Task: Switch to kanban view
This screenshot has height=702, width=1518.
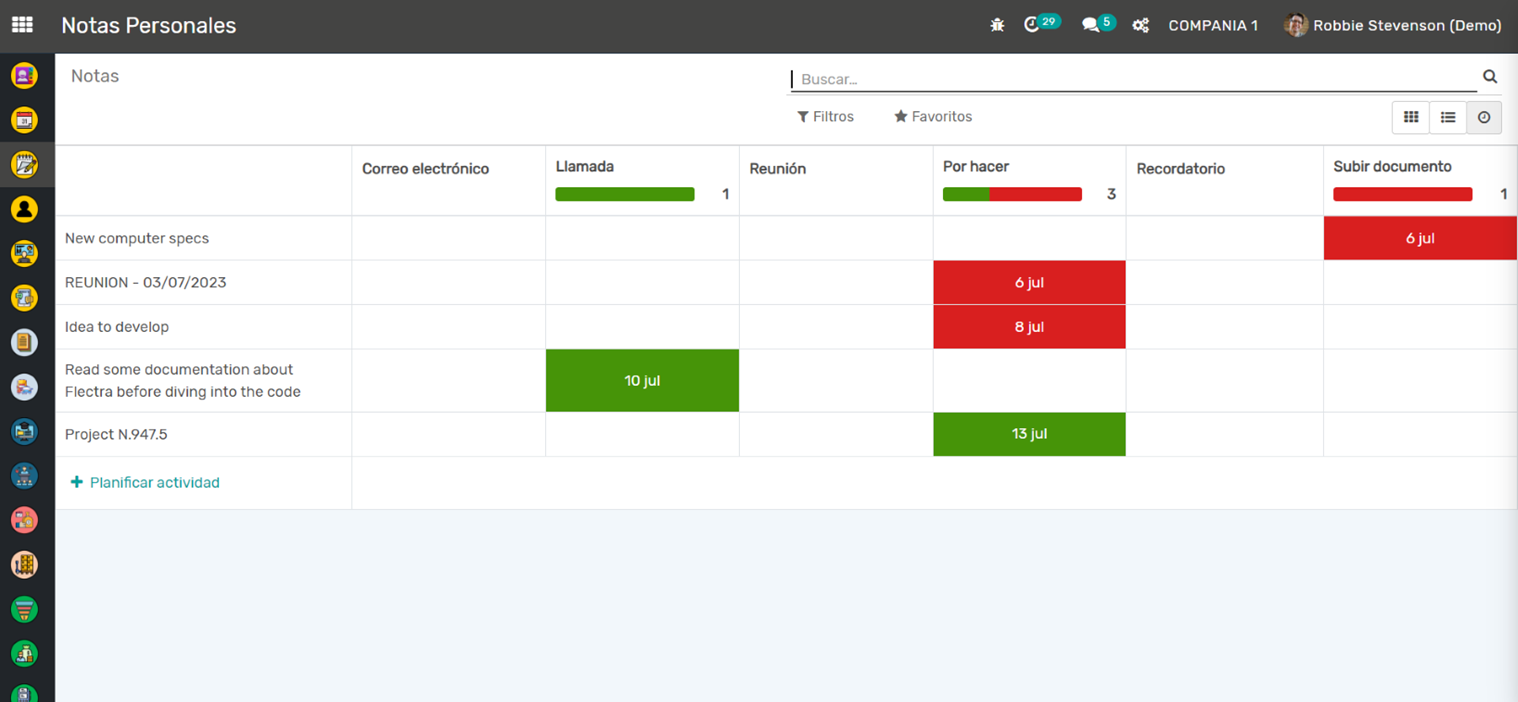Action: coord(1411,117)
